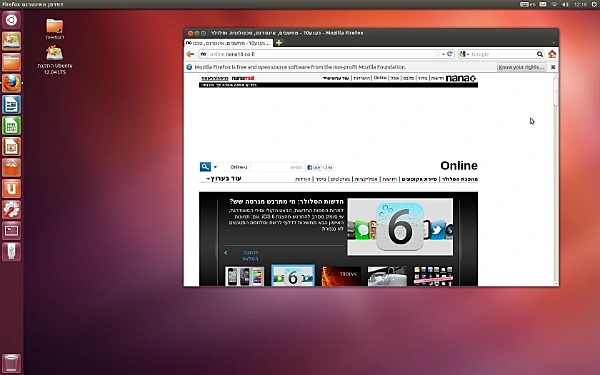Click the Firefox icon in the launcher

(x=11, y=83)
